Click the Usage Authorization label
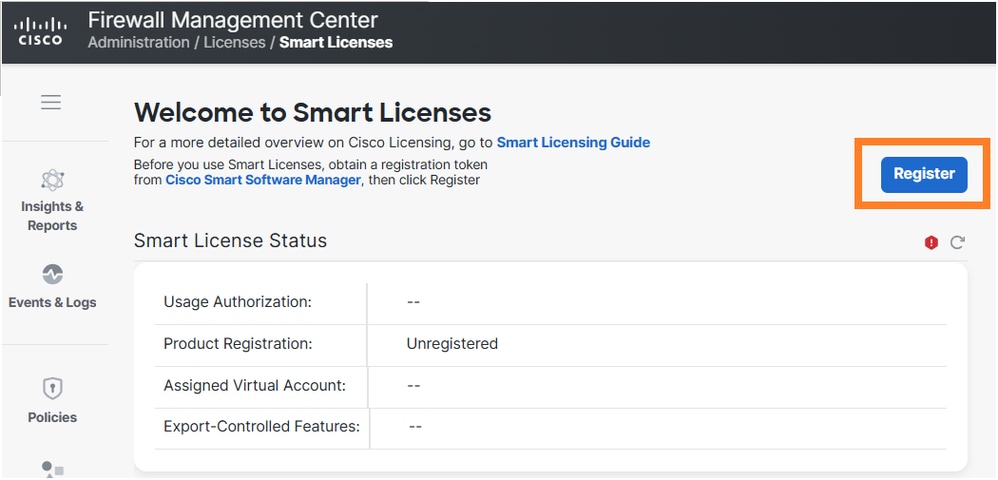 coord(237,302)
